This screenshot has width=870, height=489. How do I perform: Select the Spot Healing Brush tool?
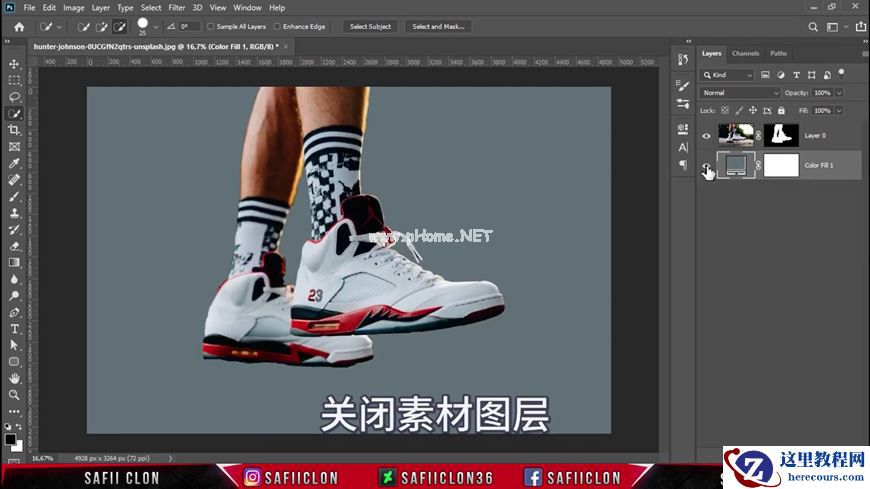(14, 180)
